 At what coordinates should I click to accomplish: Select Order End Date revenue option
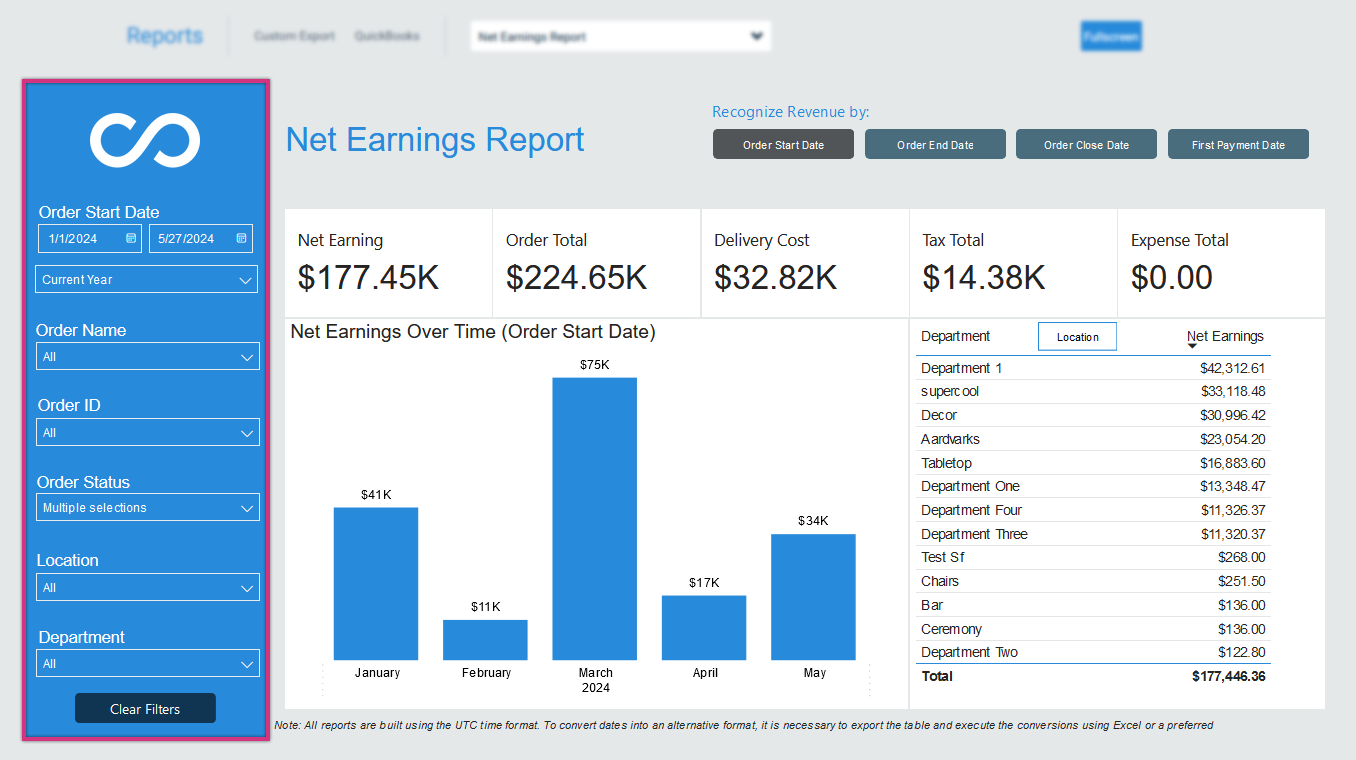(935, 145)
